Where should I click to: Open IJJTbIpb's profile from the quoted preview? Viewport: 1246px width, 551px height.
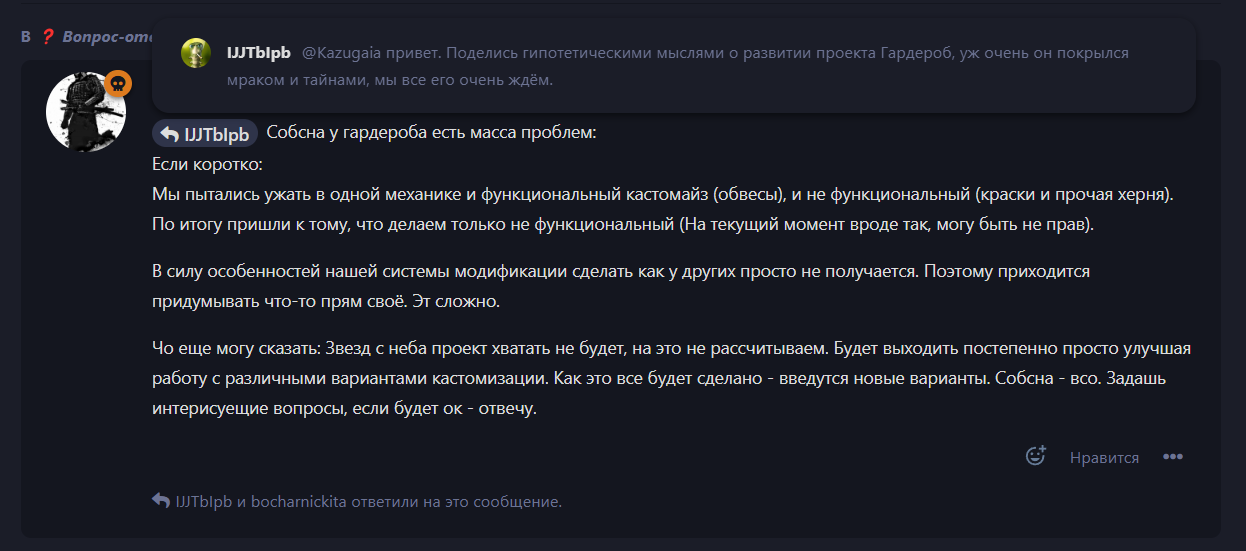point(258,52)
